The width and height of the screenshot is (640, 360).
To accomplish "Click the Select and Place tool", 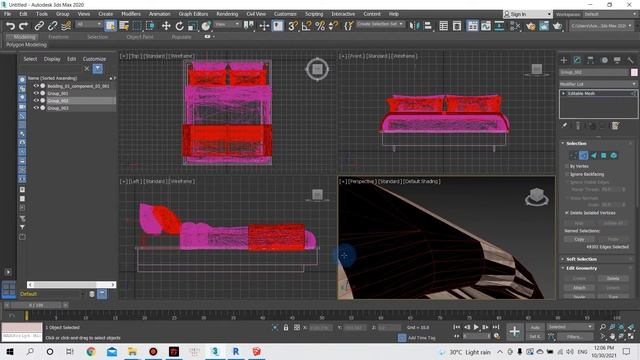I will [206, 26].
